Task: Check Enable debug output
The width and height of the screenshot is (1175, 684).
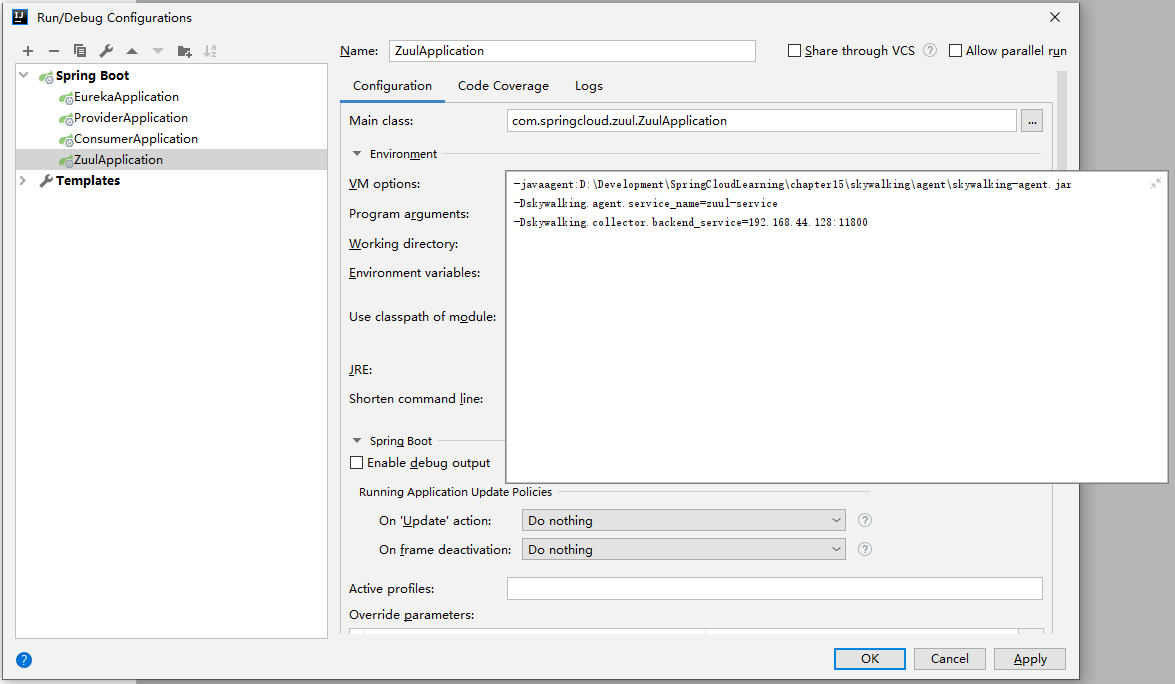Action: 357,463
